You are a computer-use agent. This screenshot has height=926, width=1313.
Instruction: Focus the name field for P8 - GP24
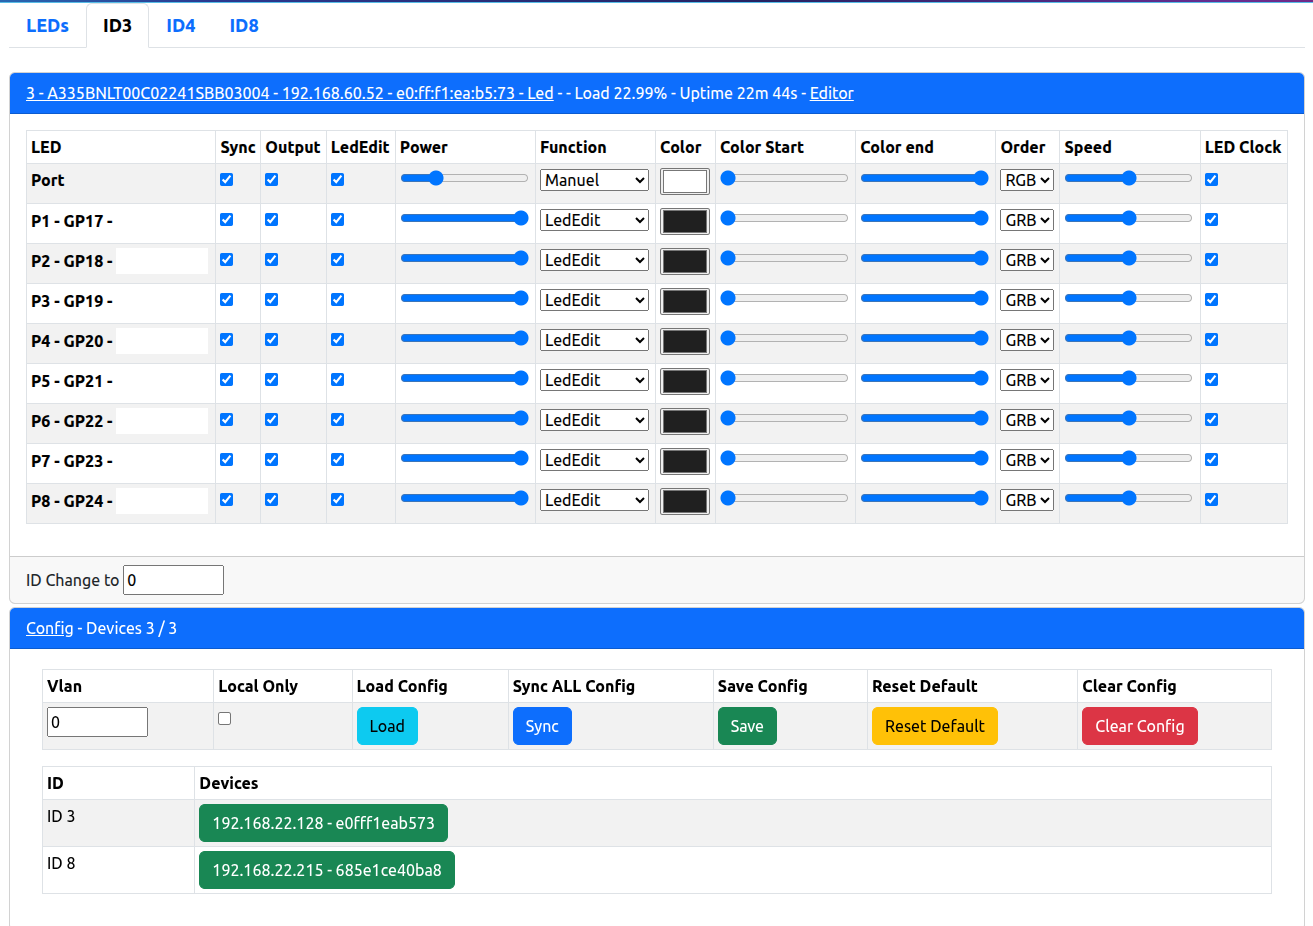point(162,501)
